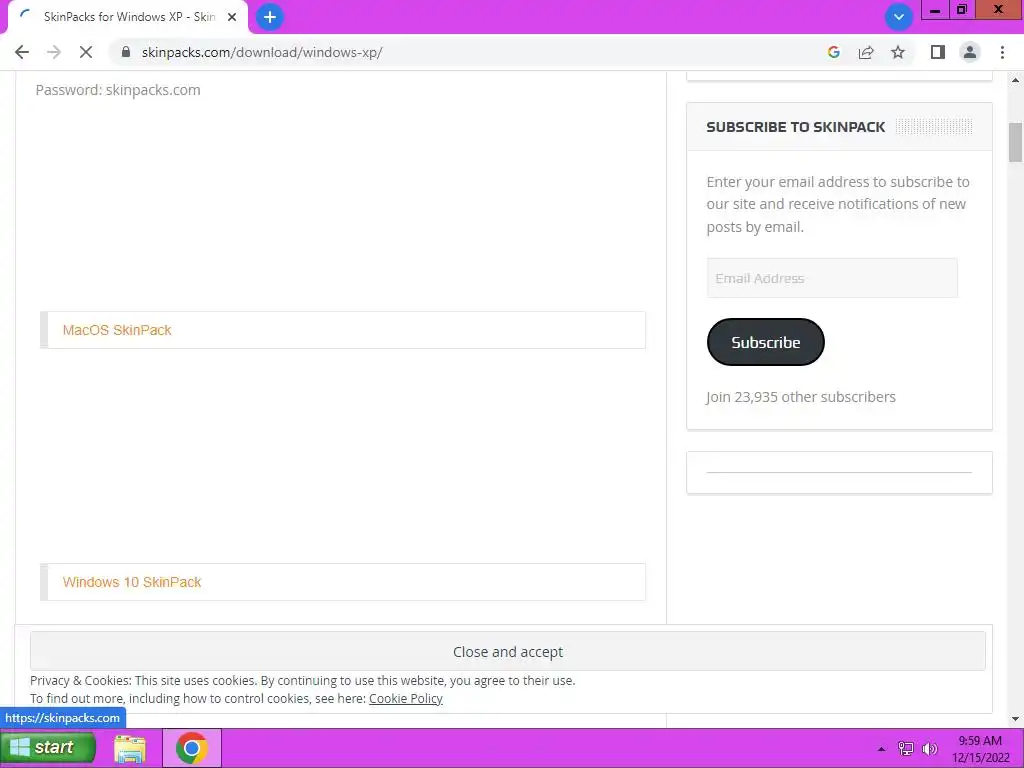Open File Explorer from taskbar

point(129,748)
